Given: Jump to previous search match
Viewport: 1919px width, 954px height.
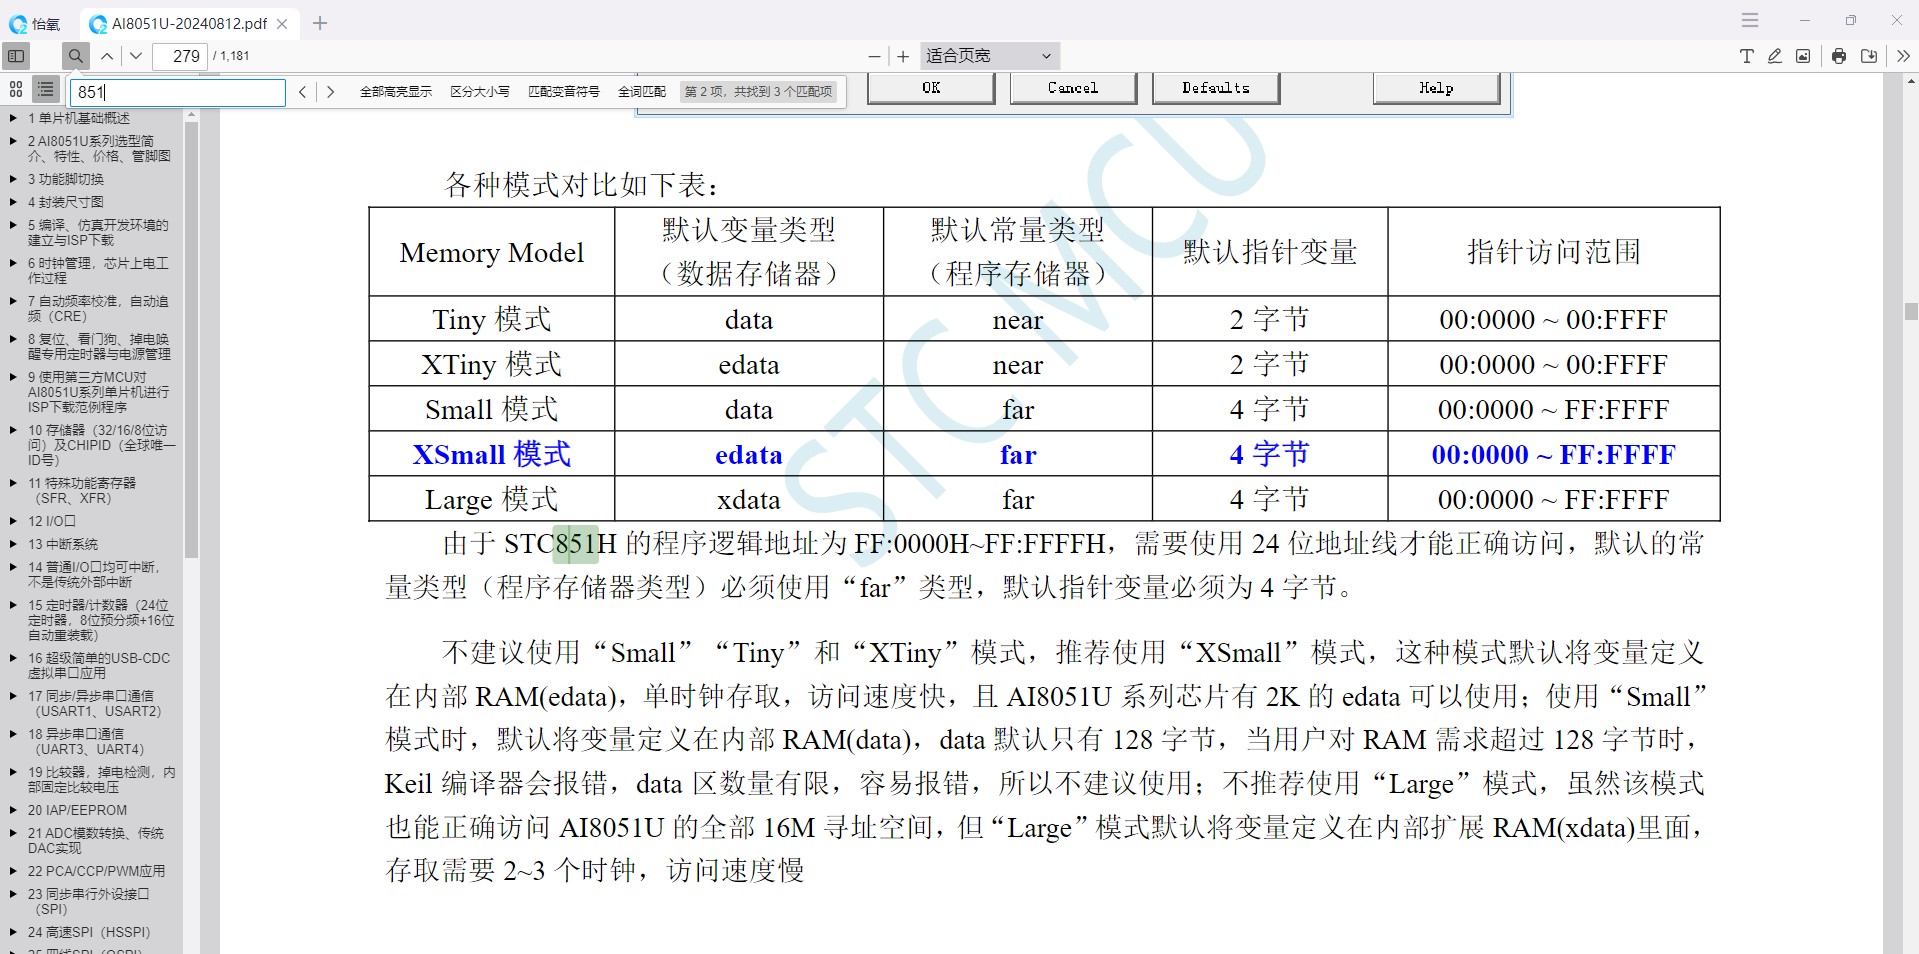Looking at the screenshot, I should (302, 92).
